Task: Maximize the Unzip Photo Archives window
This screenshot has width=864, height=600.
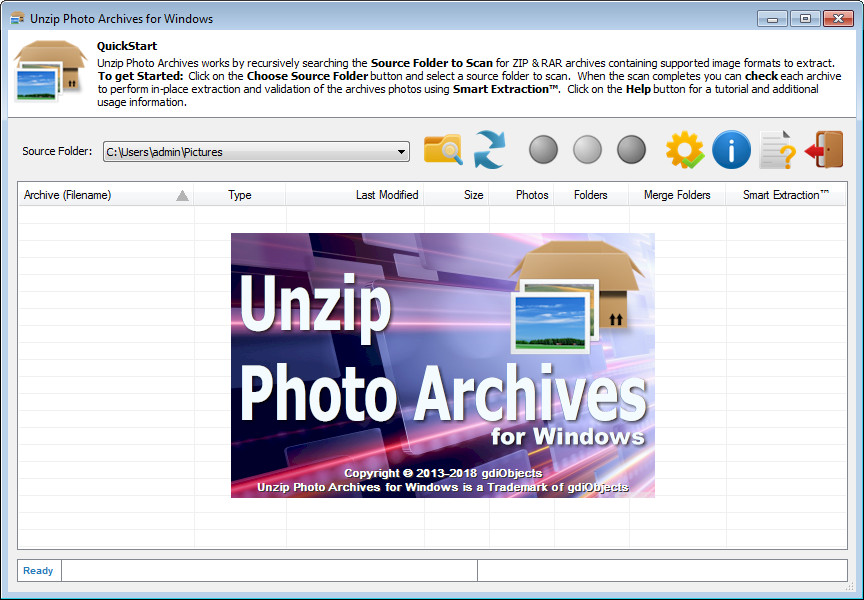Action: pos(805,19)
